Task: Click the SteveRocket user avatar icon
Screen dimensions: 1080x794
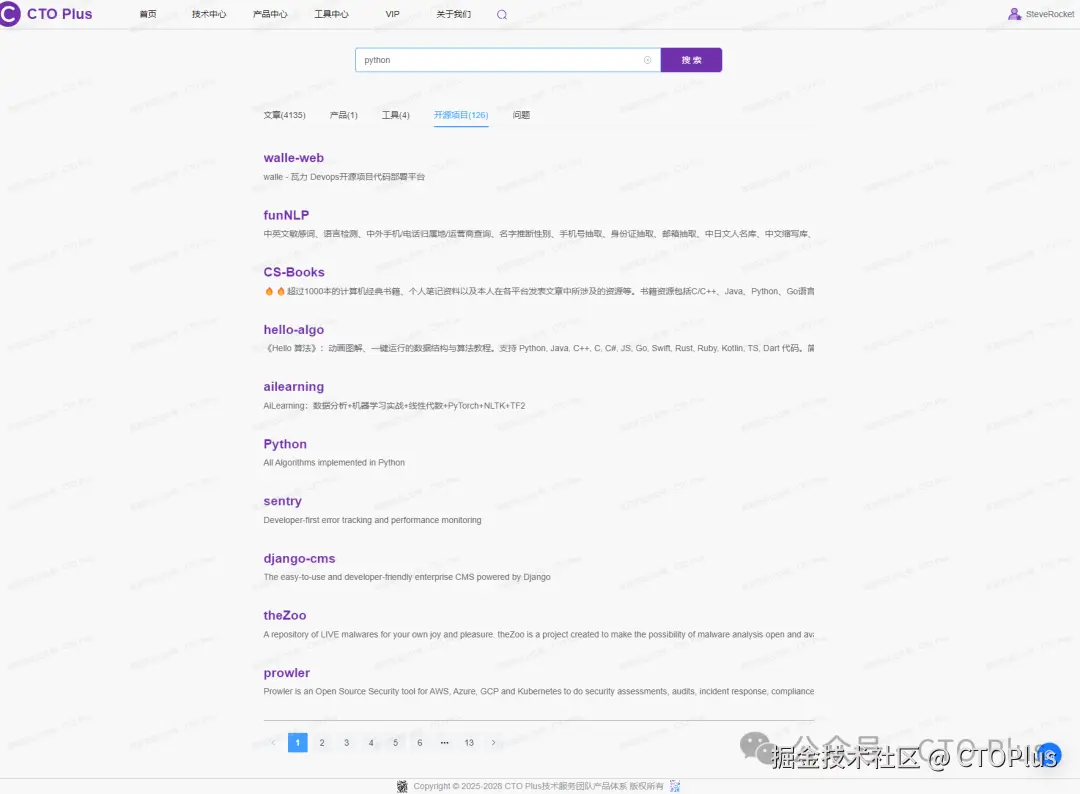Action: click(x=1014, y=14)
